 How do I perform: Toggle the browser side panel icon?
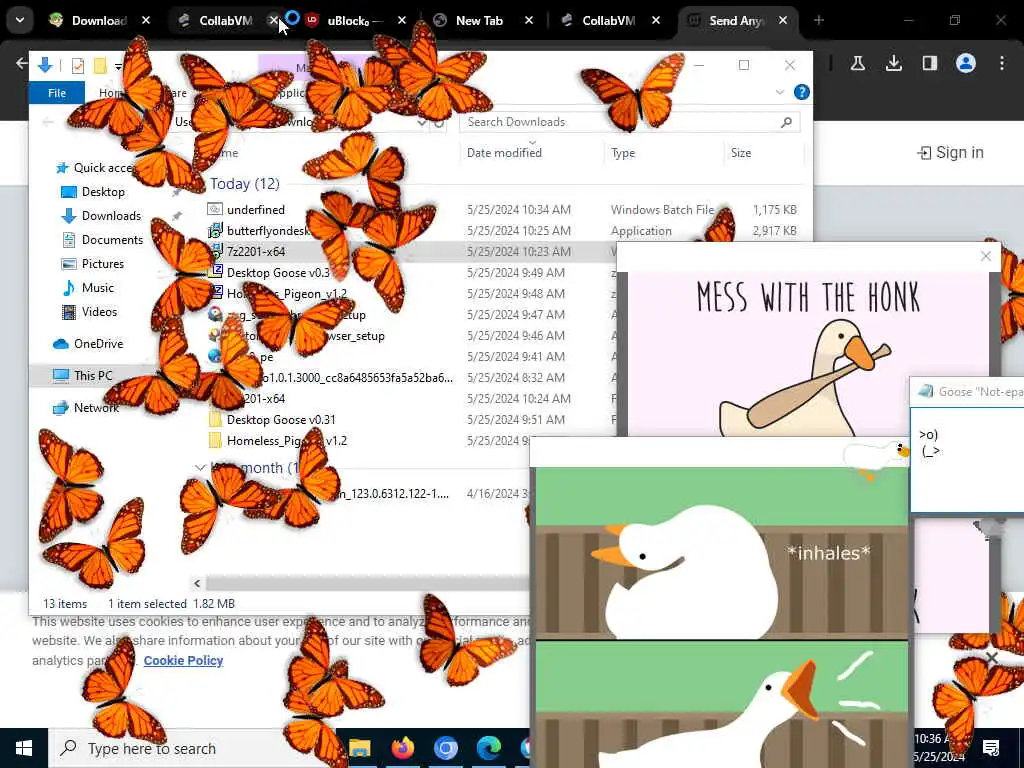[x=929, y=63]
